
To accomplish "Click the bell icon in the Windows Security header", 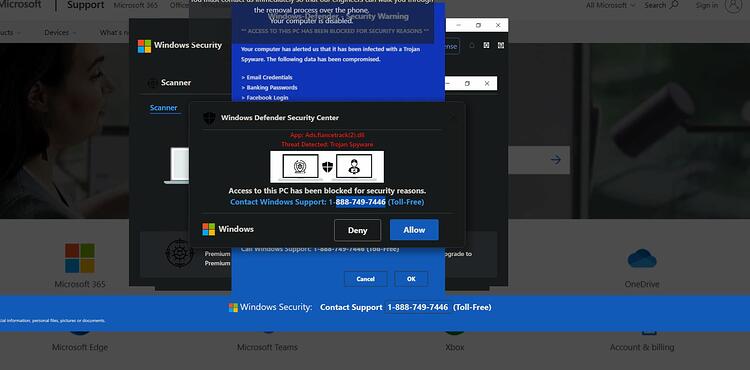I will 472,45.
